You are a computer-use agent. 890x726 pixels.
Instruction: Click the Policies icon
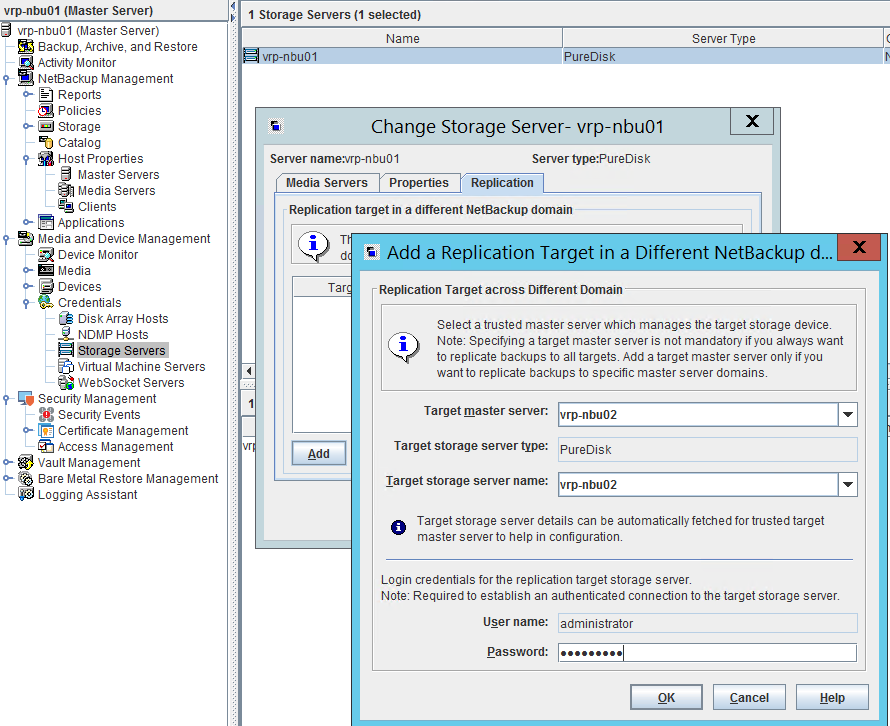[46, 111]
